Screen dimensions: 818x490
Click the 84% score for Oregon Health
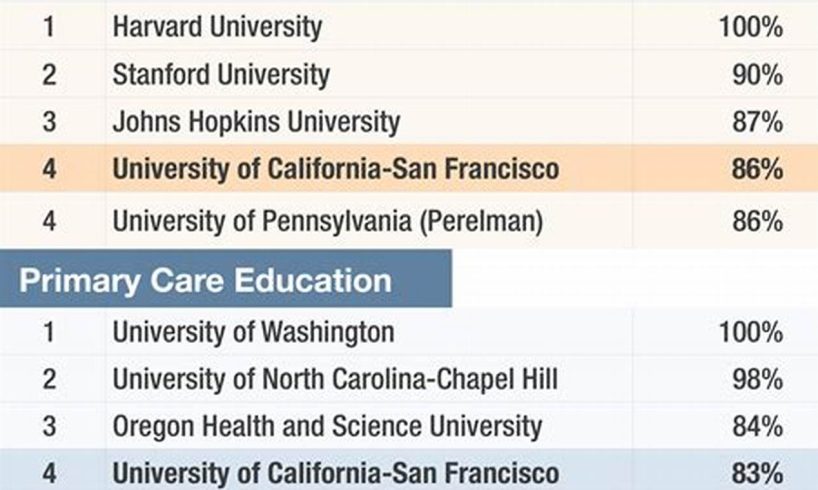(x=757, y=426)
